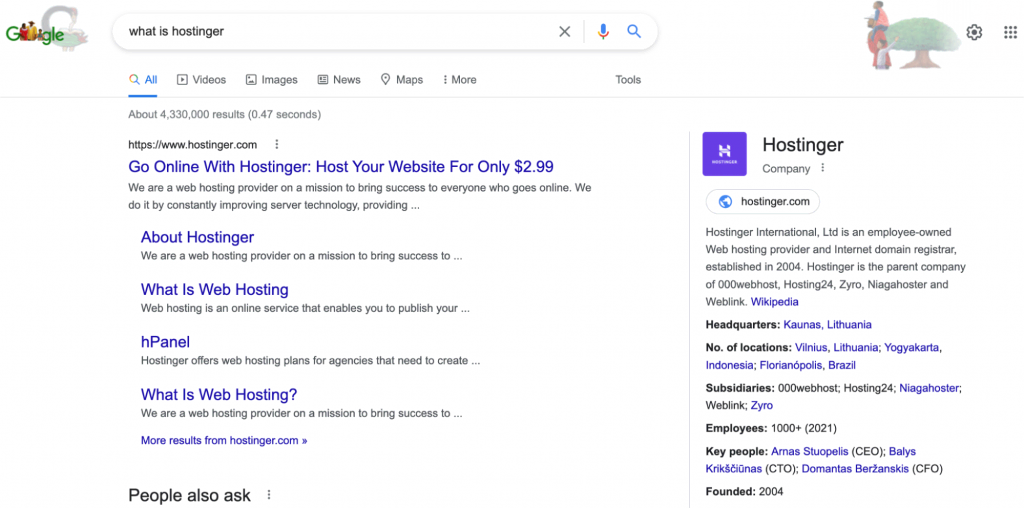Expand More results from hostinger.com
1024x508 pixels.
pos(224,440)
